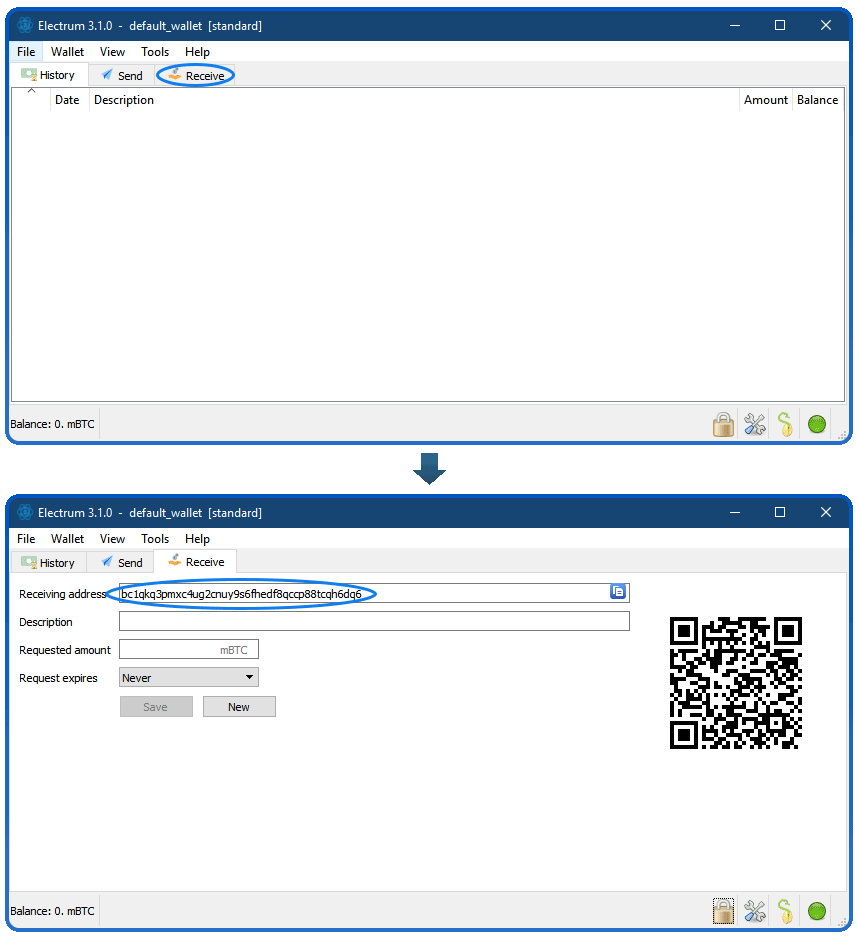Open preferences tools icon in lower window
The width and height of the screenshot is (858, 937).
755,911
